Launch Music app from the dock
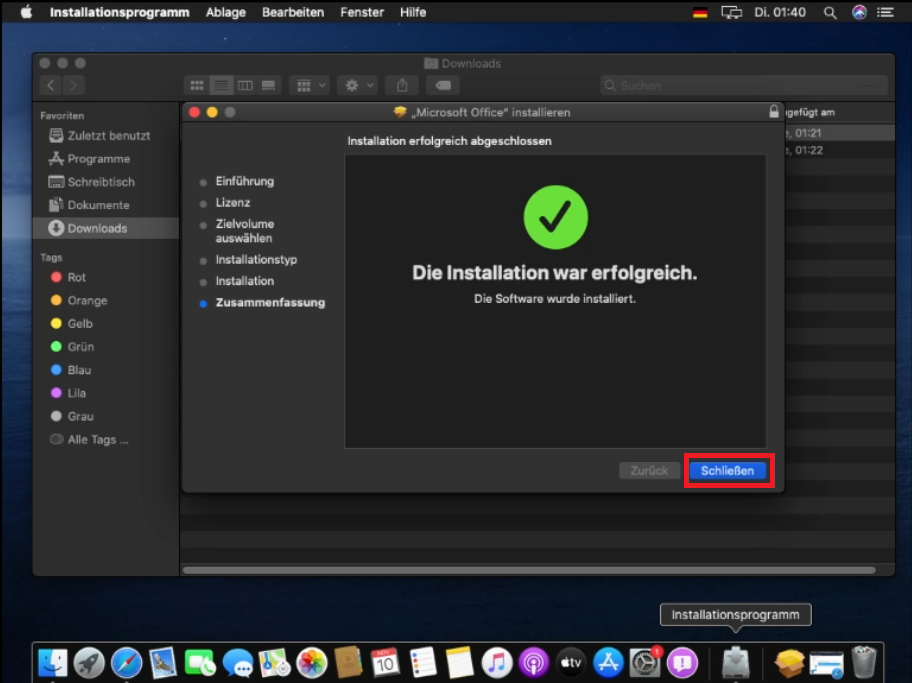 [x=497, y=662]
